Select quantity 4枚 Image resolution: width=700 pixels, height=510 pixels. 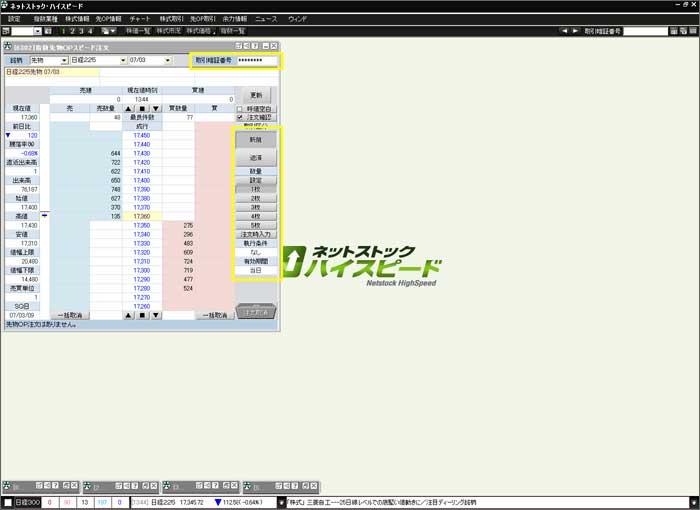pos(256,216)
